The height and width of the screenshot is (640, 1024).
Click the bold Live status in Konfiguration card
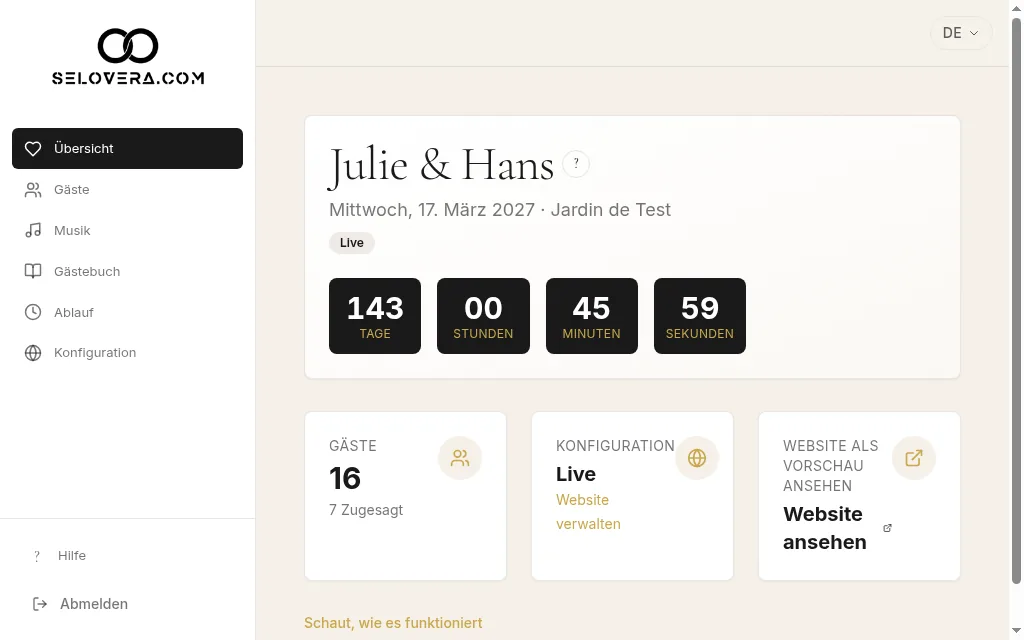[x=575, y=474]
